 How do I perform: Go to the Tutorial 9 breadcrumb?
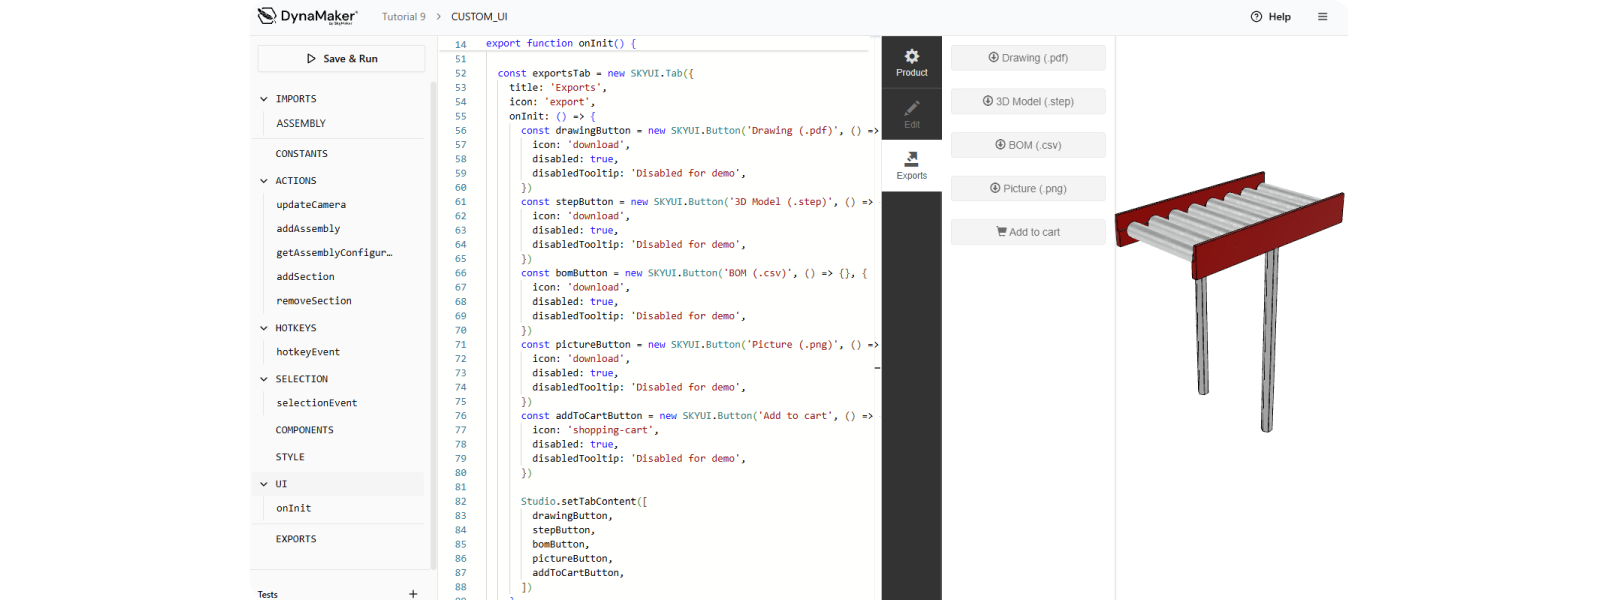[x=403, y=17]
